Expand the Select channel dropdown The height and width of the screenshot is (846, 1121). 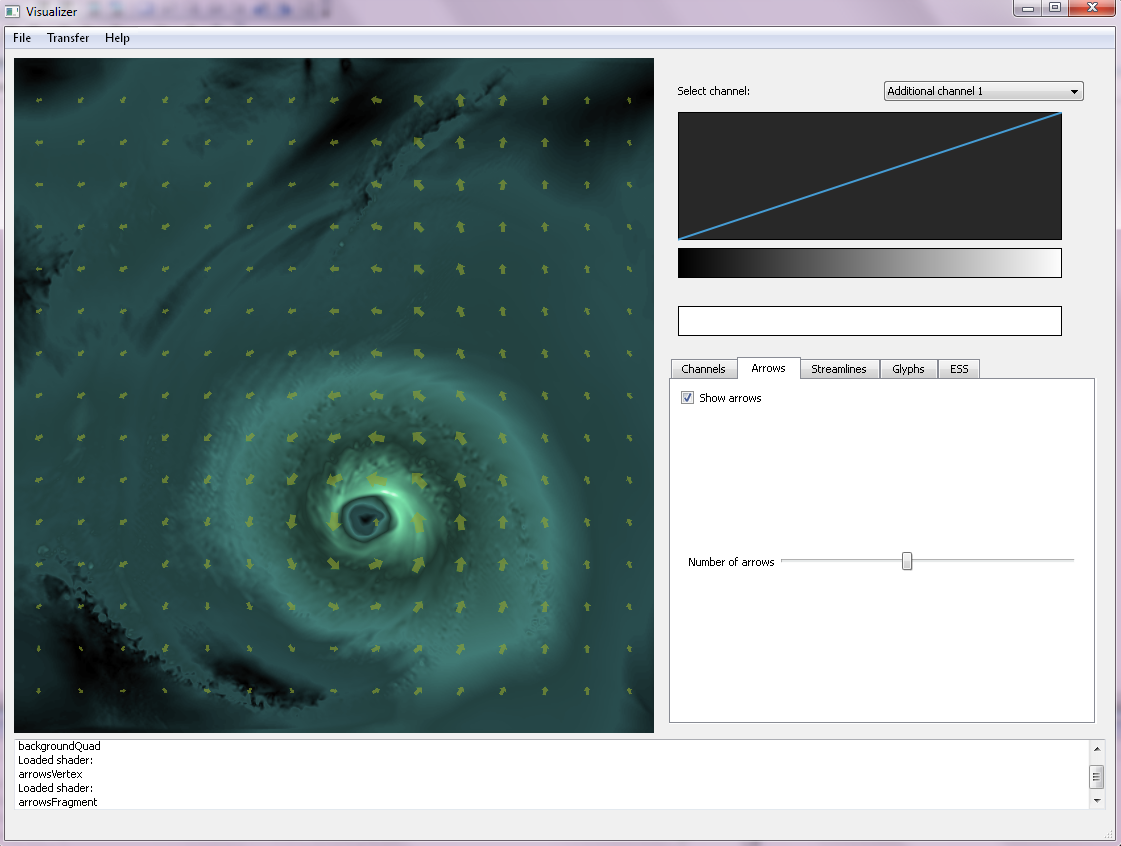click(x=984, y=91)
